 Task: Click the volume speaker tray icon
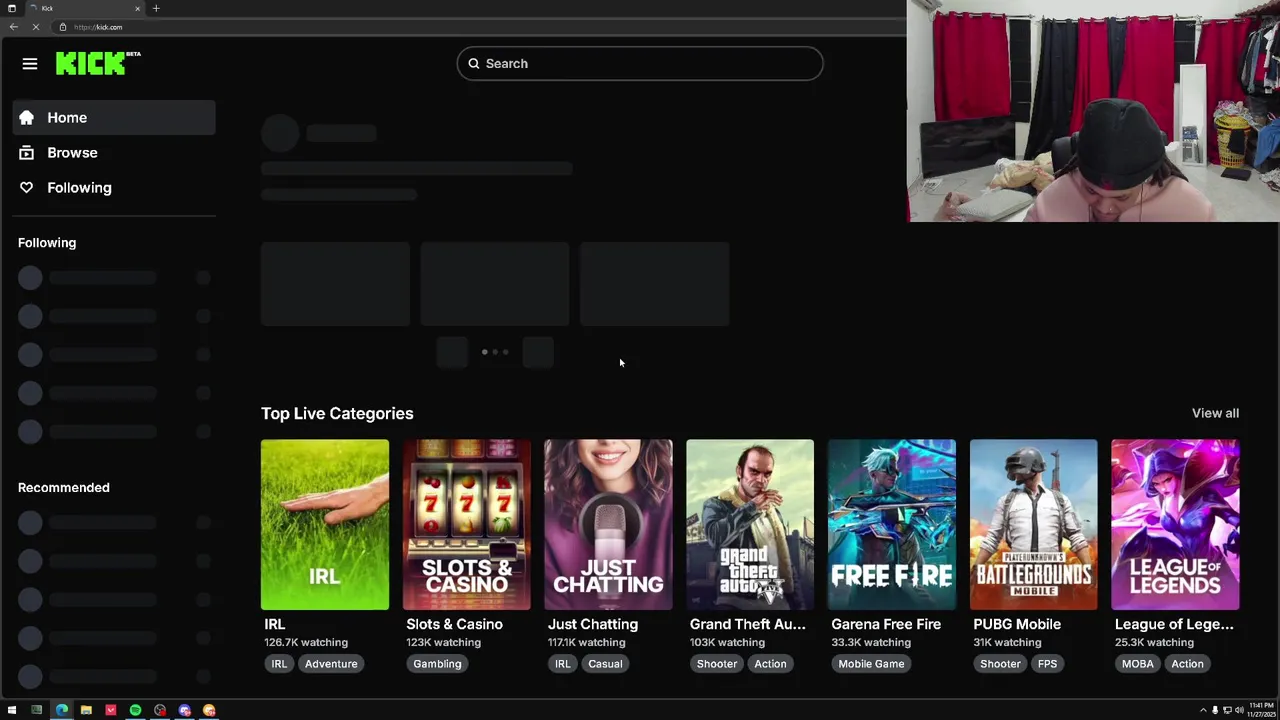1239,710
